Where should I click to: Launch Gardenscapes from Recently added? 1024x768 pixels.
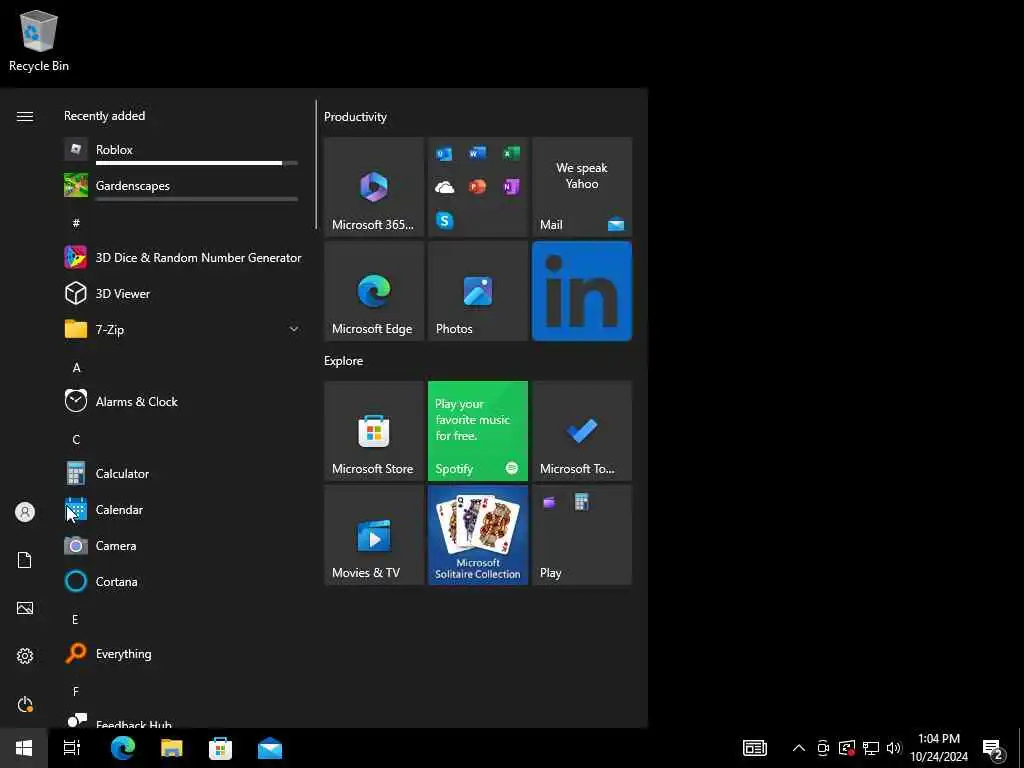point(182,186)
